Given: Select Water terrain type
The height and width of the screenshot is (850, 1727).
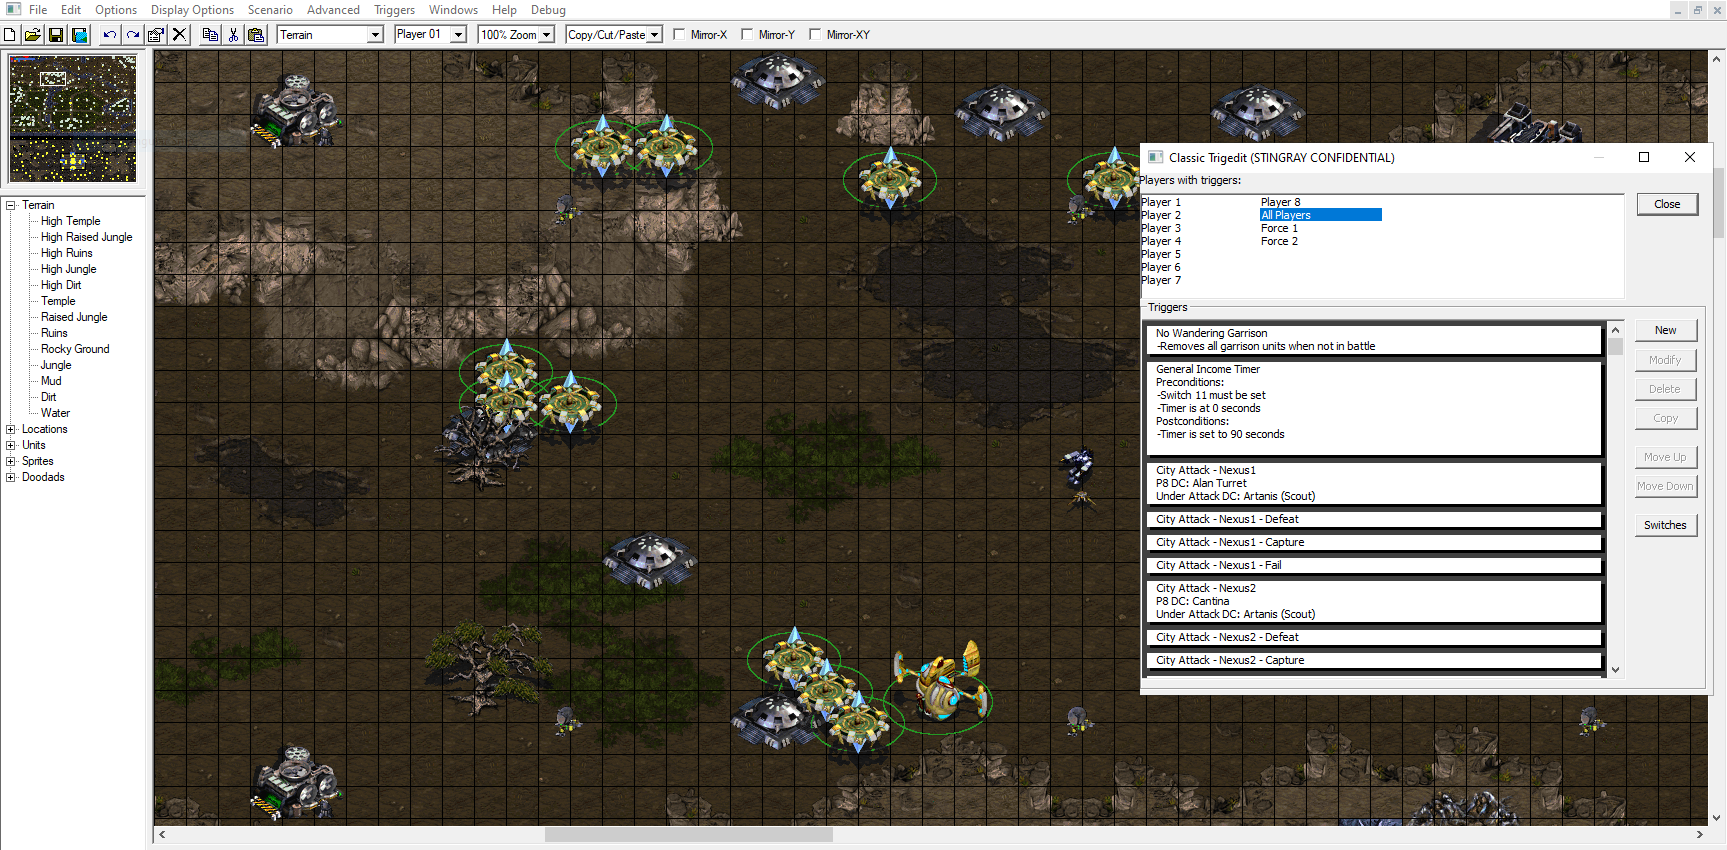Looking at the screenshot, I should (x=55, y=413).
